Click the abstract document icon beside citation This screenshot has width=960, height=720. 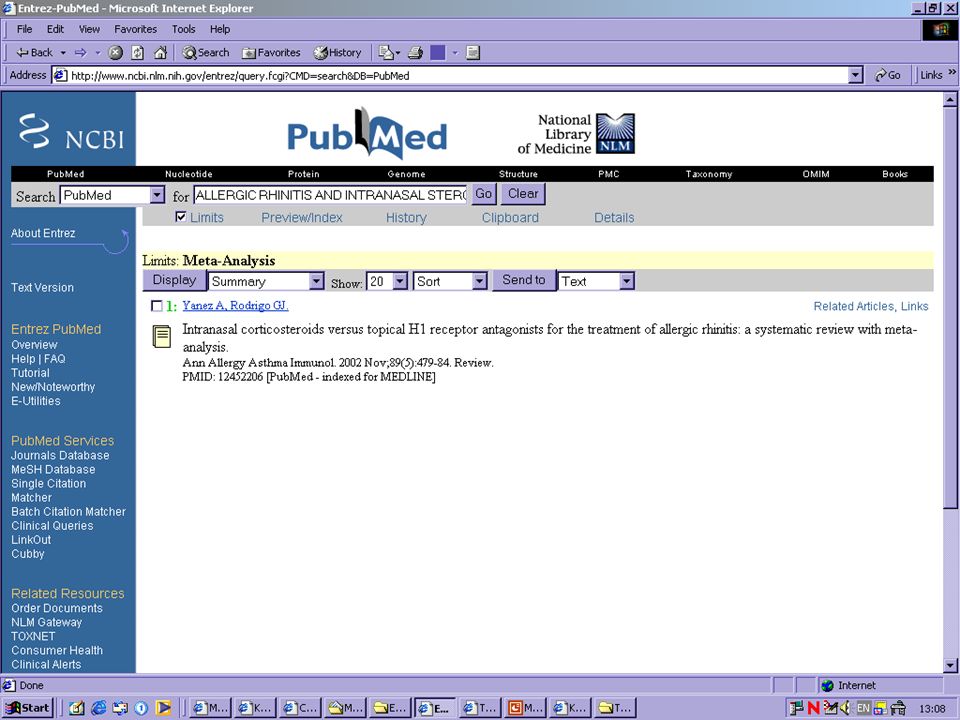point(162,336)
